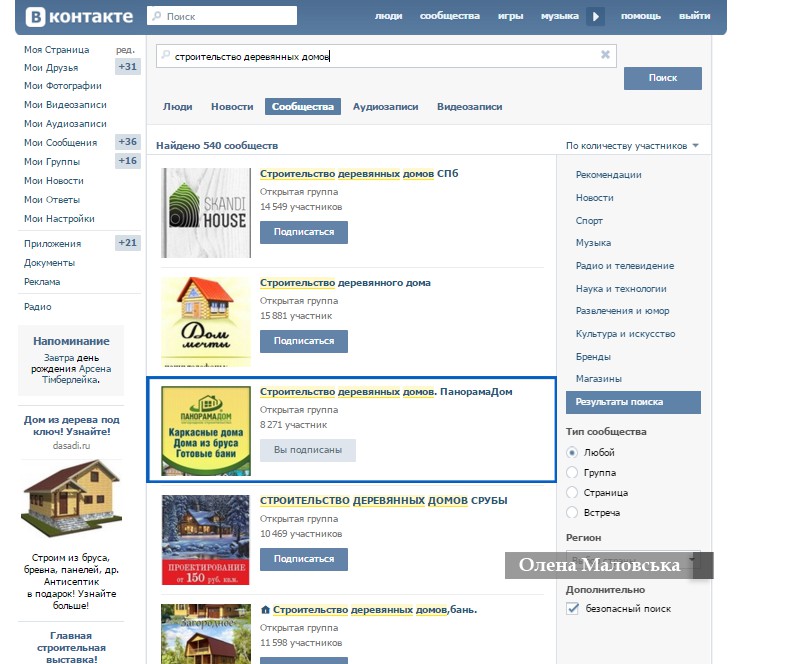Click the Skandi House group thumbnail

[206, 213]
